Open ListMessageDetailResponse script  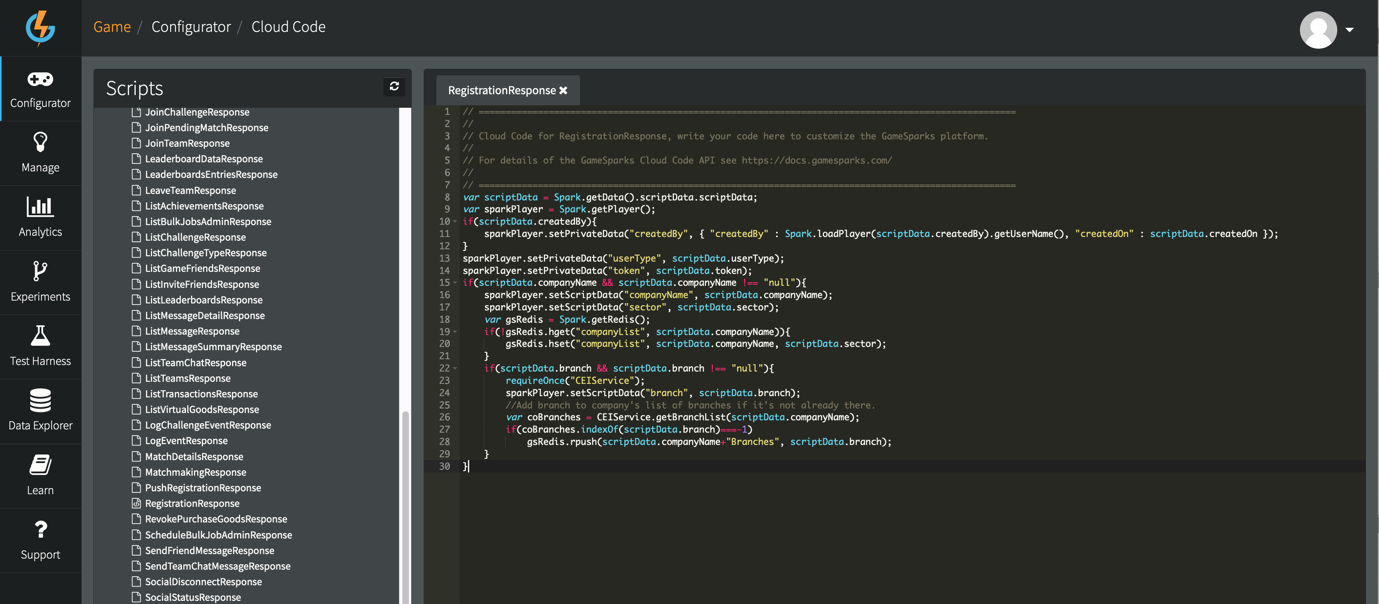pyautogui.click(x=205, y=316)
